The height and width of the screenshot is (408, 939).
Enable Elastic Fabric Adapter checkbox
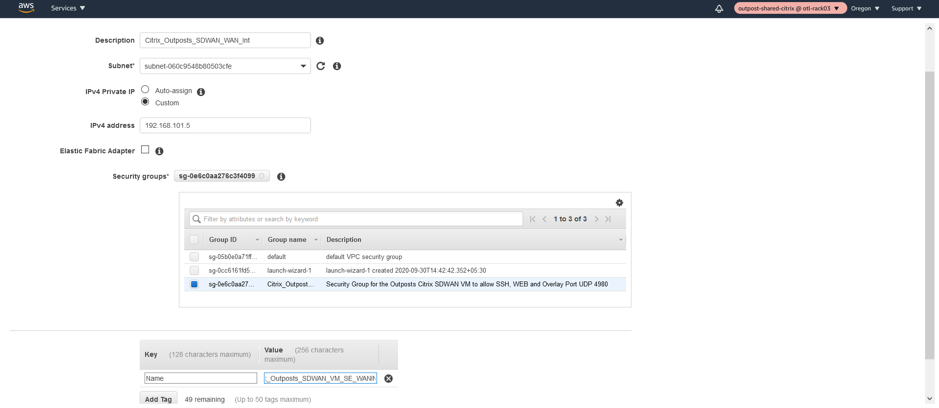[145, 150]
